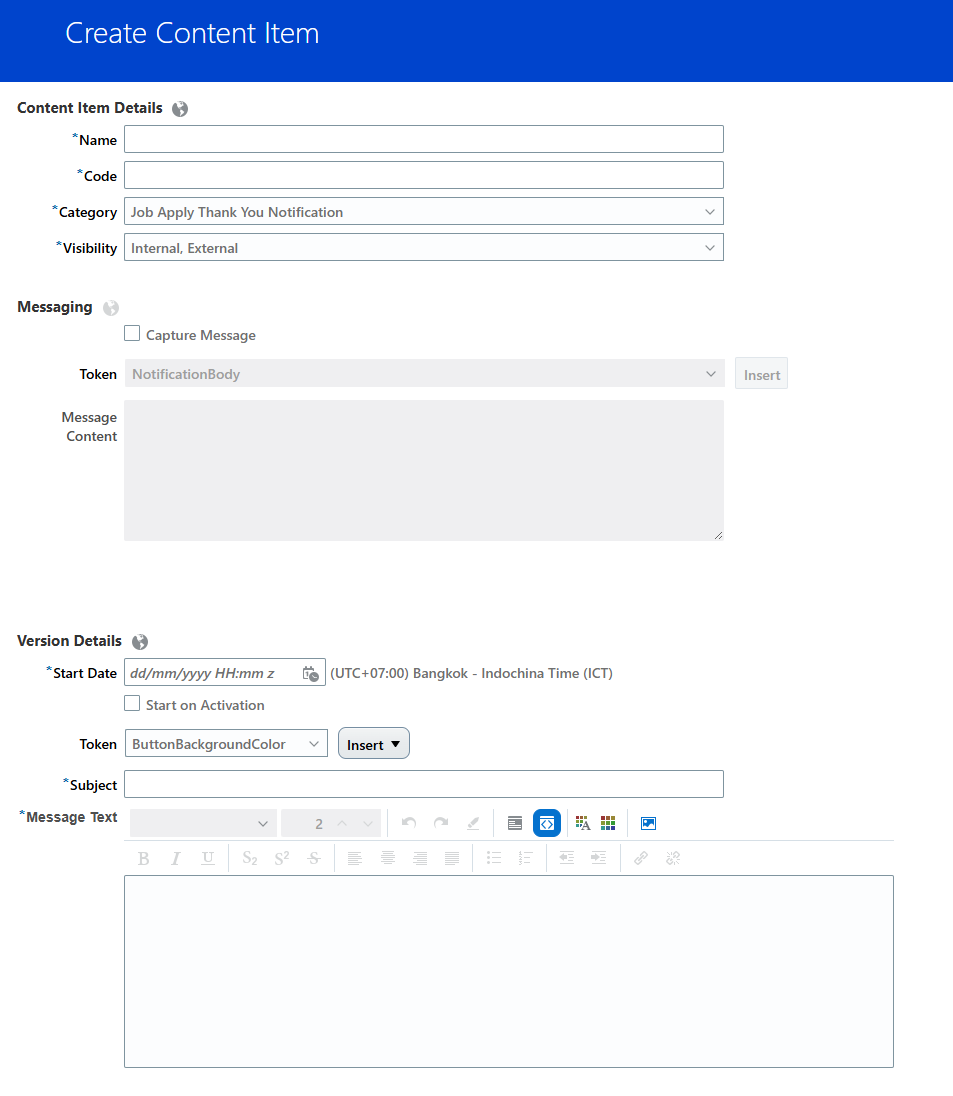Click the globe icon beside Messaging
Screen dimensions: 953x1096
click(110, 308)
